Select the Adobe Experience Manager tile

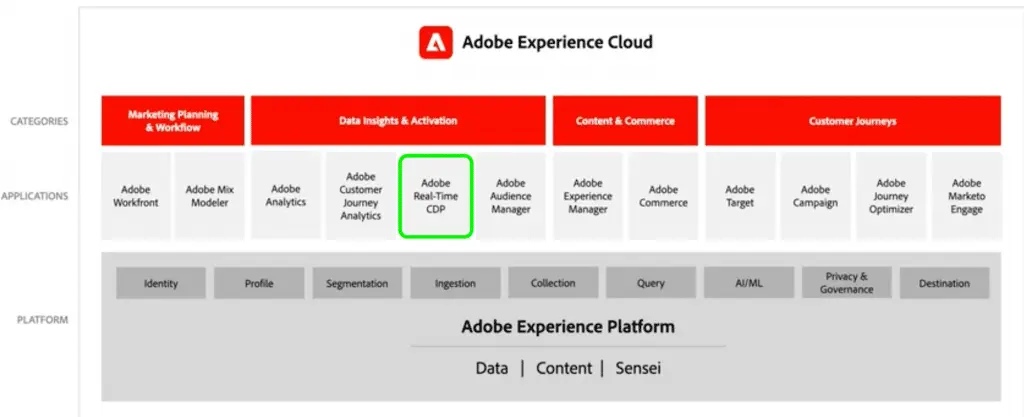click(588, 196)
